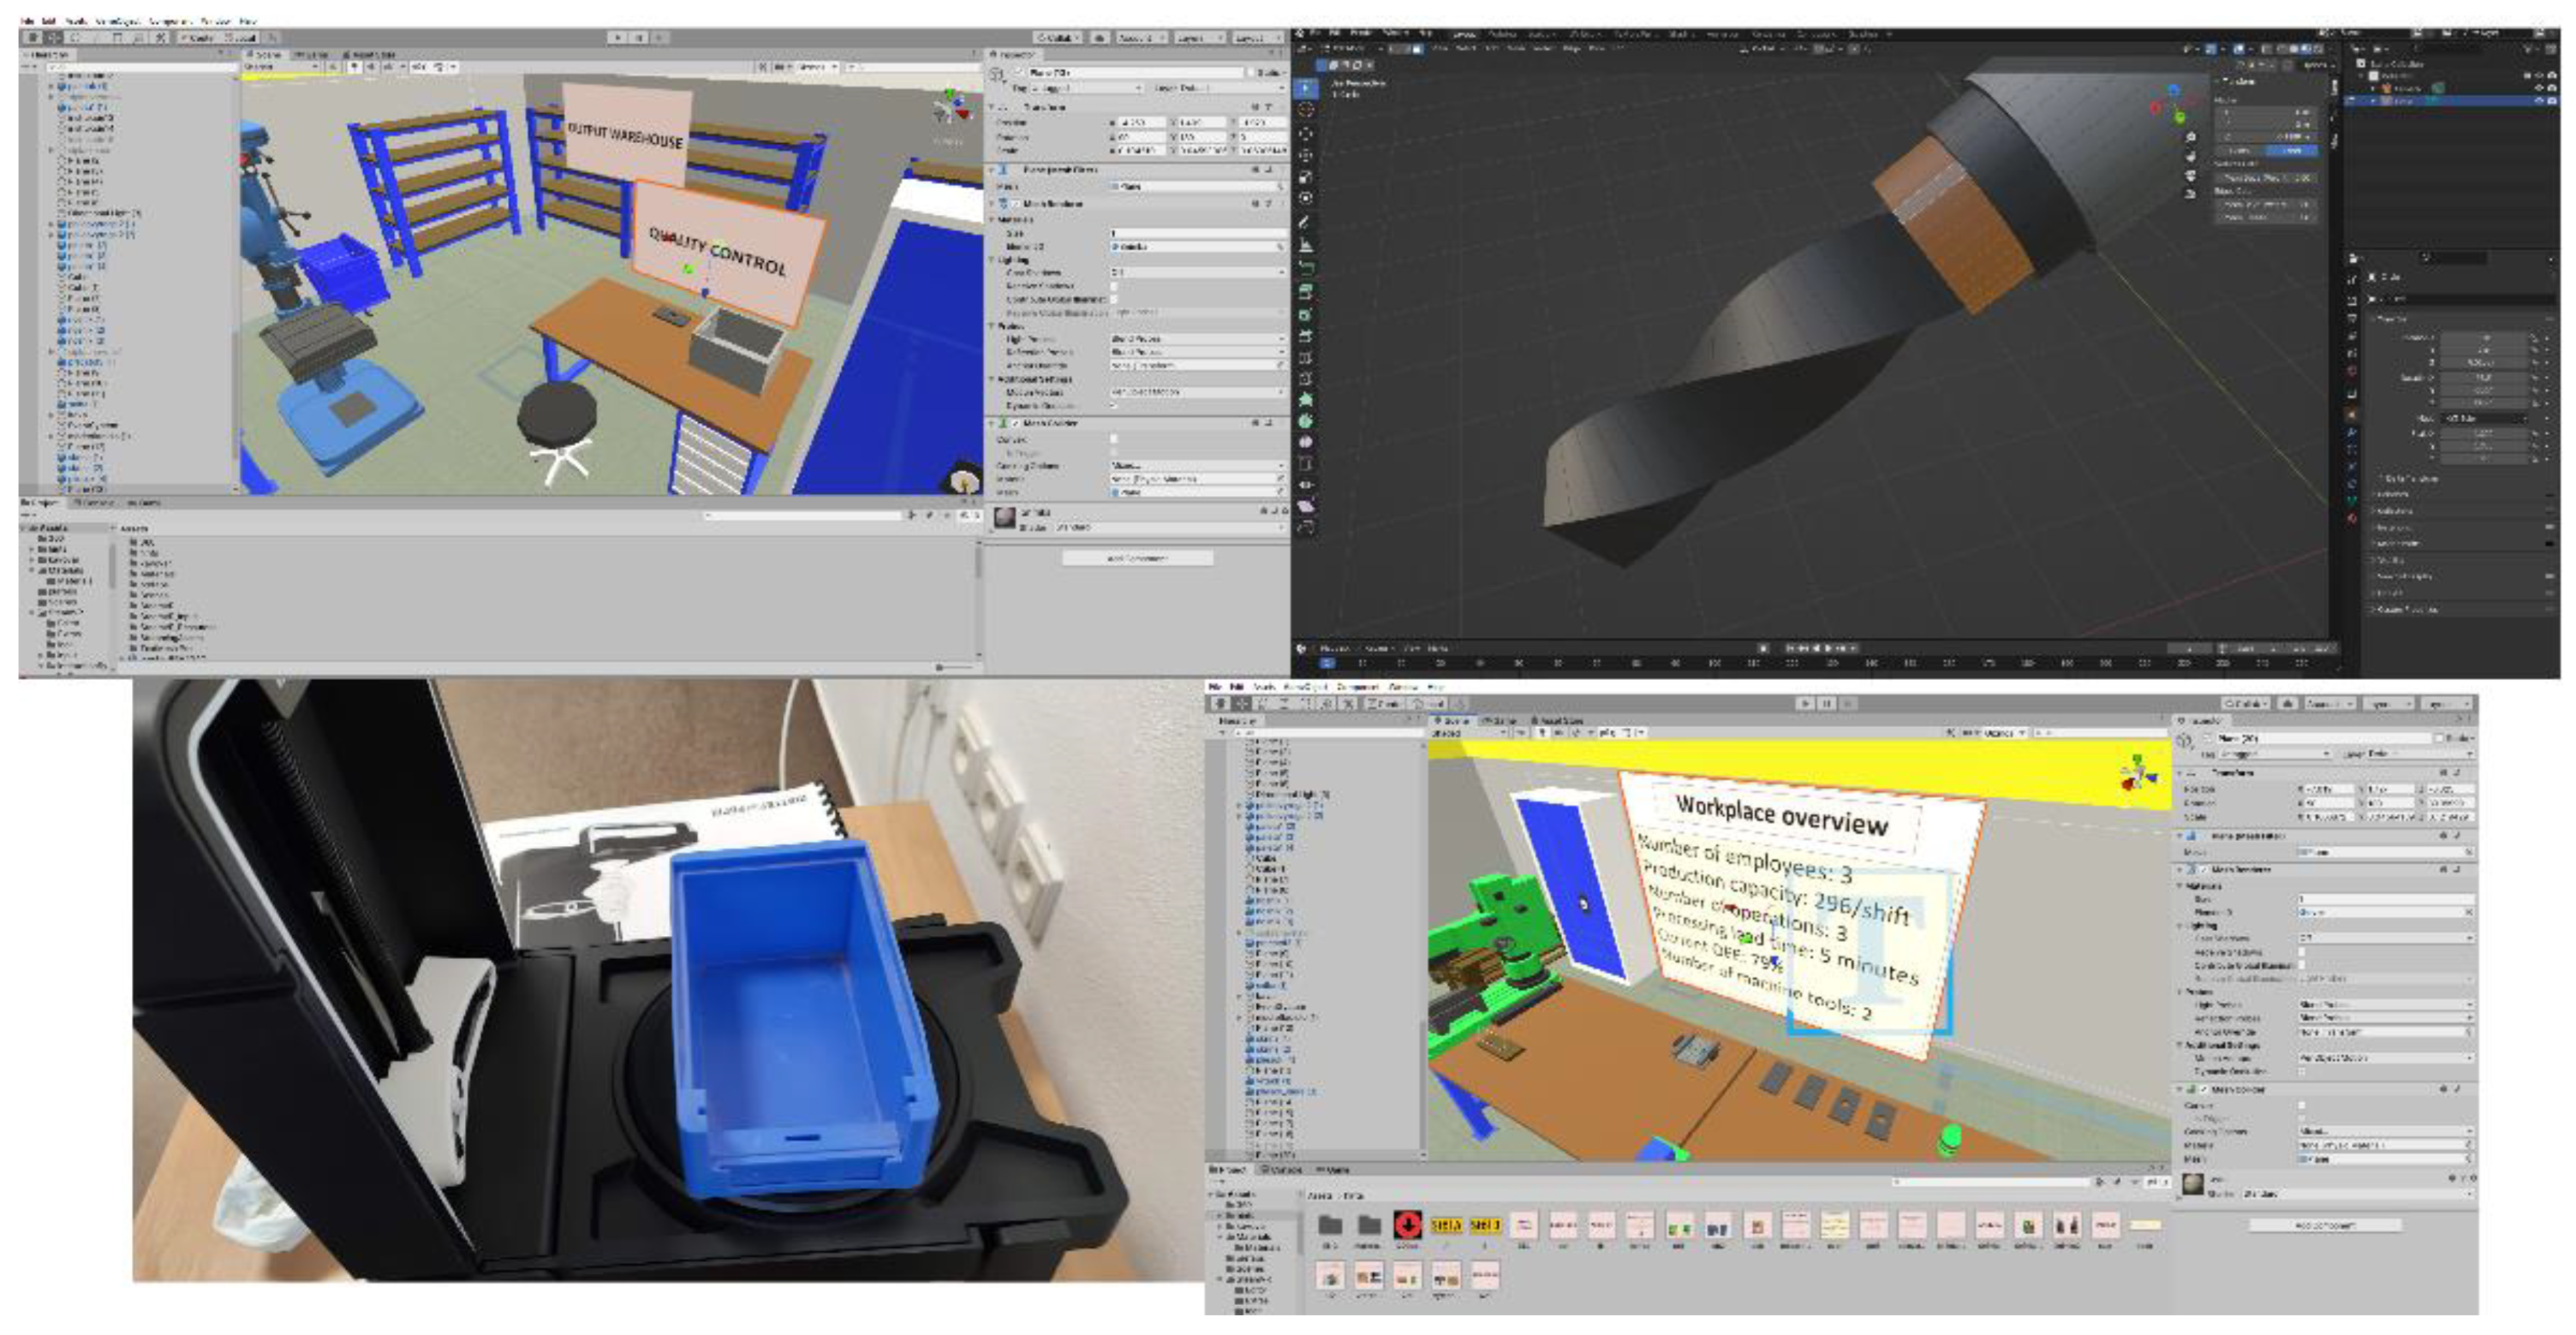Select Blender's Cursor tool in left toolbar
The width and height of the screenshot is (2576, 1335).
click(1306, 111)
